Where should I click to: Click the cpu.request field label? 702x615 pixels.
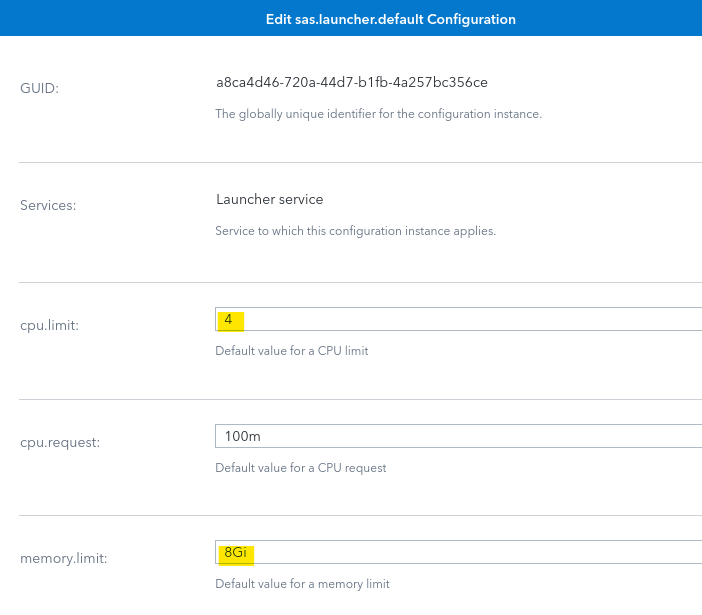[60, 442]
